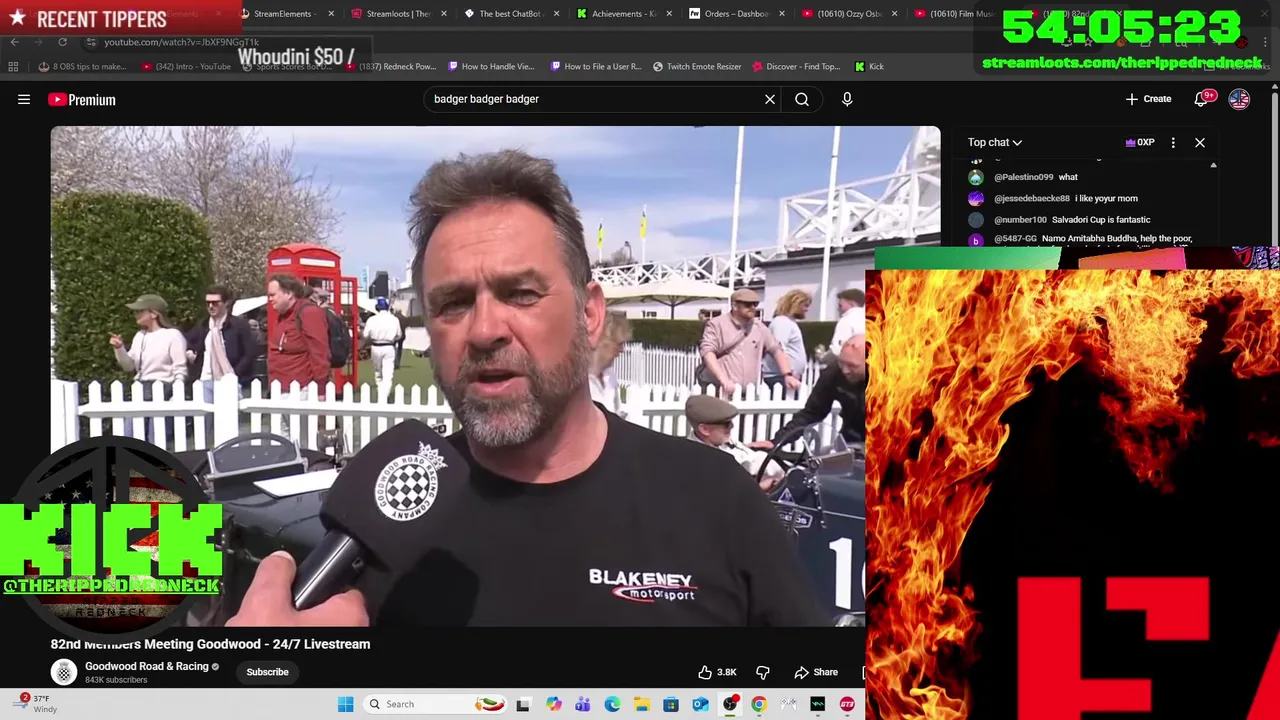Go to YouTube Premium home logo

pyautogui.click(x=82, y=99)
